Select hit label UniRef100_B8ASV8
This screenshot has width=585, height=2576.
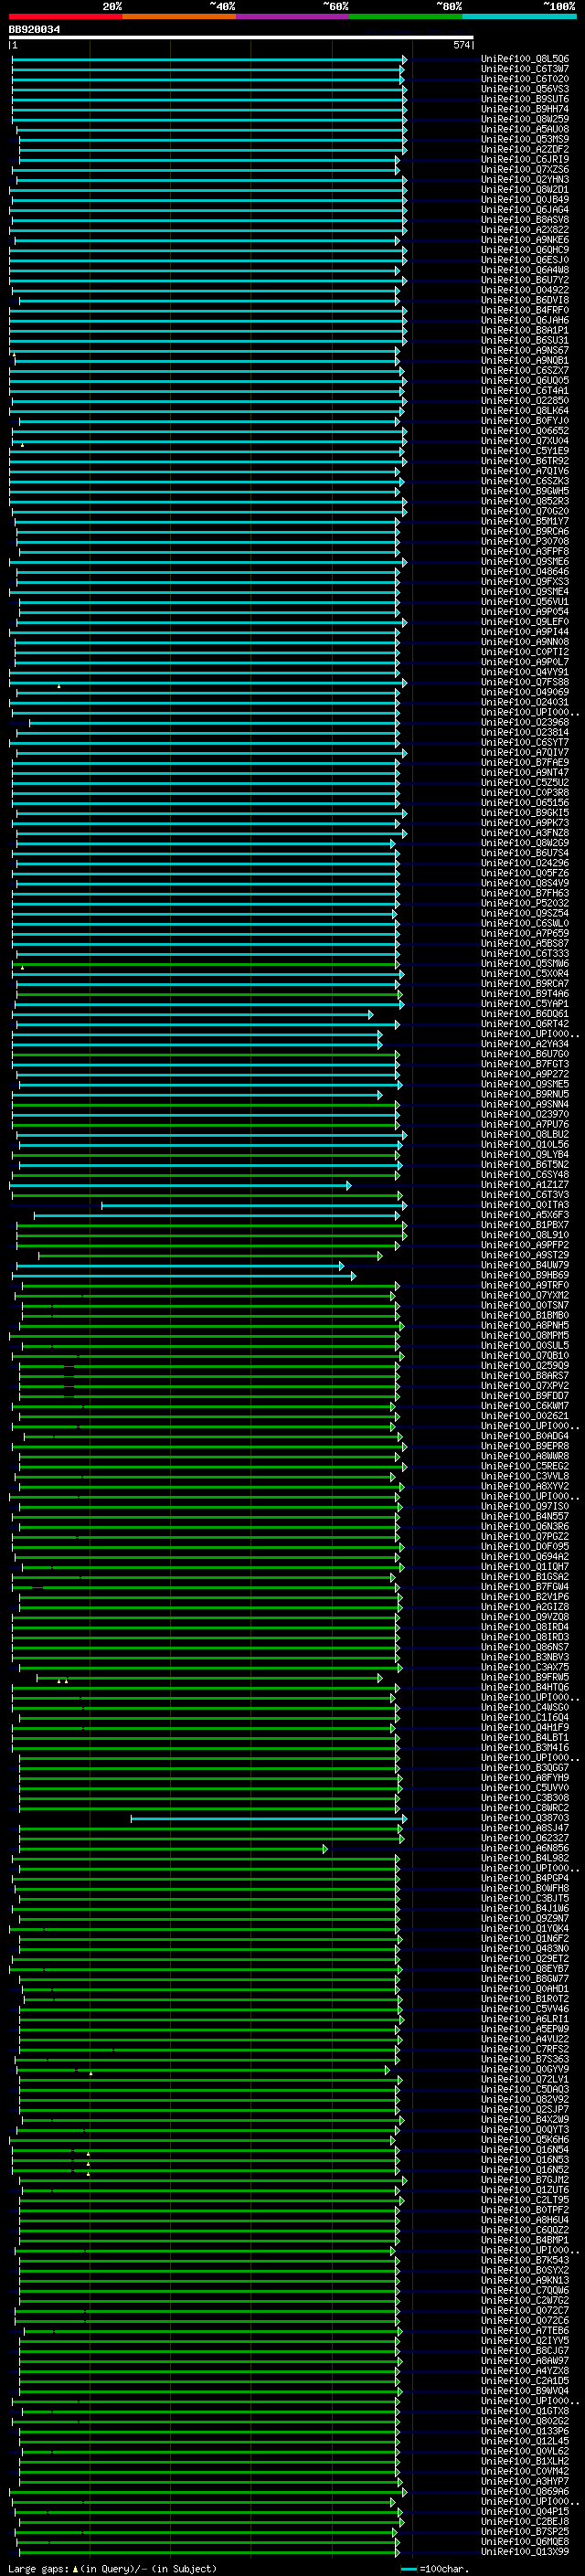click(x=525, y=219)
